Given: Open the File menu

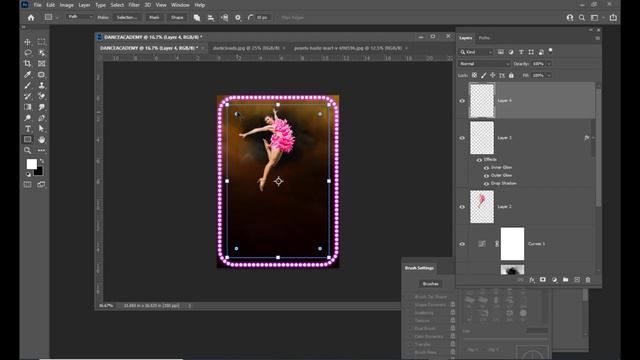Looking at the screenshot, I should (38, 5).
